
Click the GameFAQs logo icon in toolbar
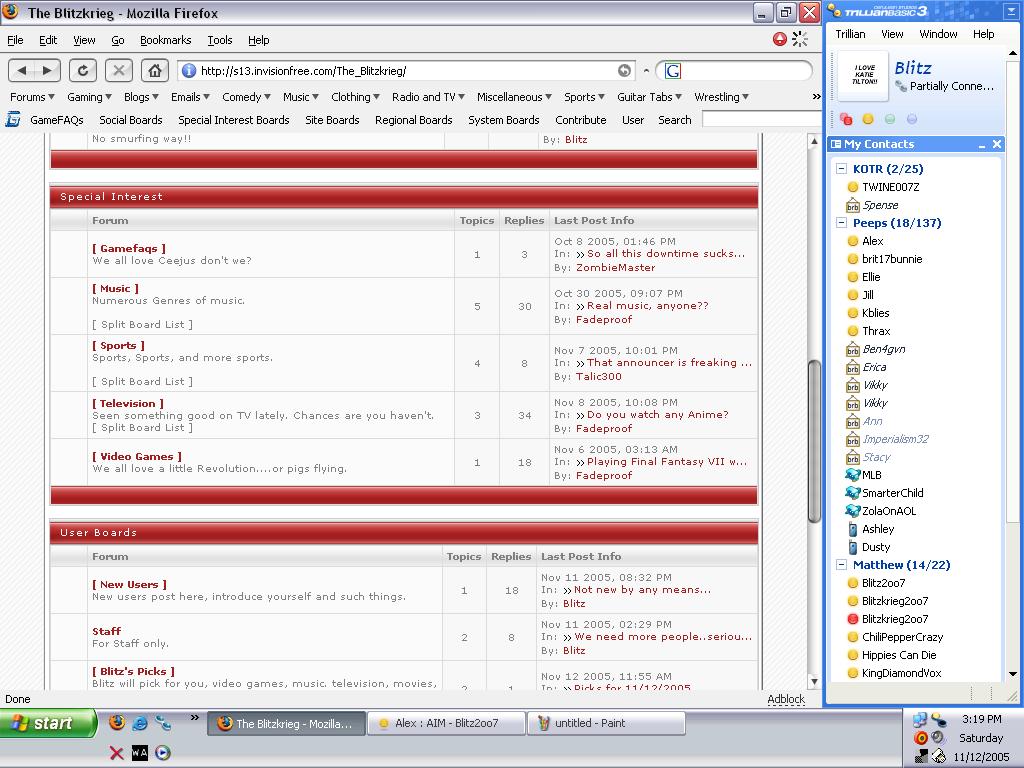[x=13, y=119]
